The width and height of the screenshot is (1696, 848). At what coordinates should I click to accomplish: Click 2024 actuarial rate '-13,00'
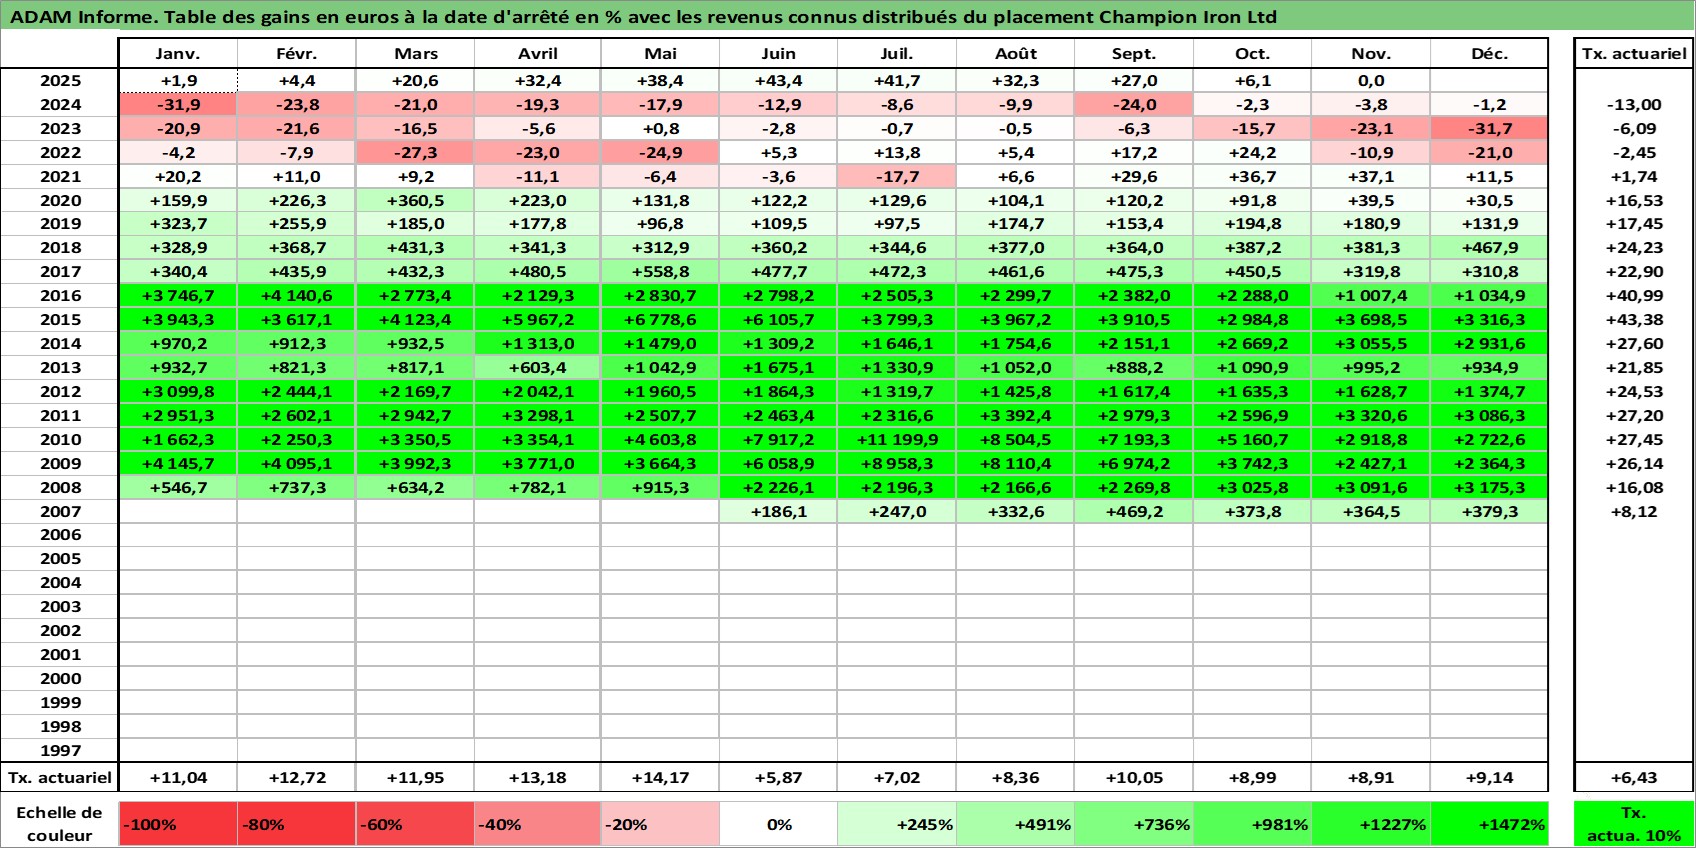1634,105
